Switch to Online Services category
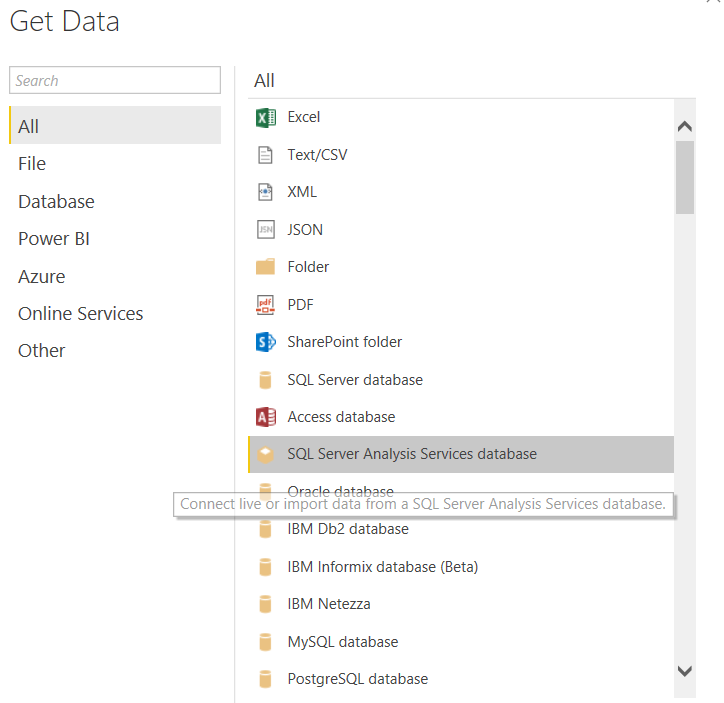 (115, 314)
